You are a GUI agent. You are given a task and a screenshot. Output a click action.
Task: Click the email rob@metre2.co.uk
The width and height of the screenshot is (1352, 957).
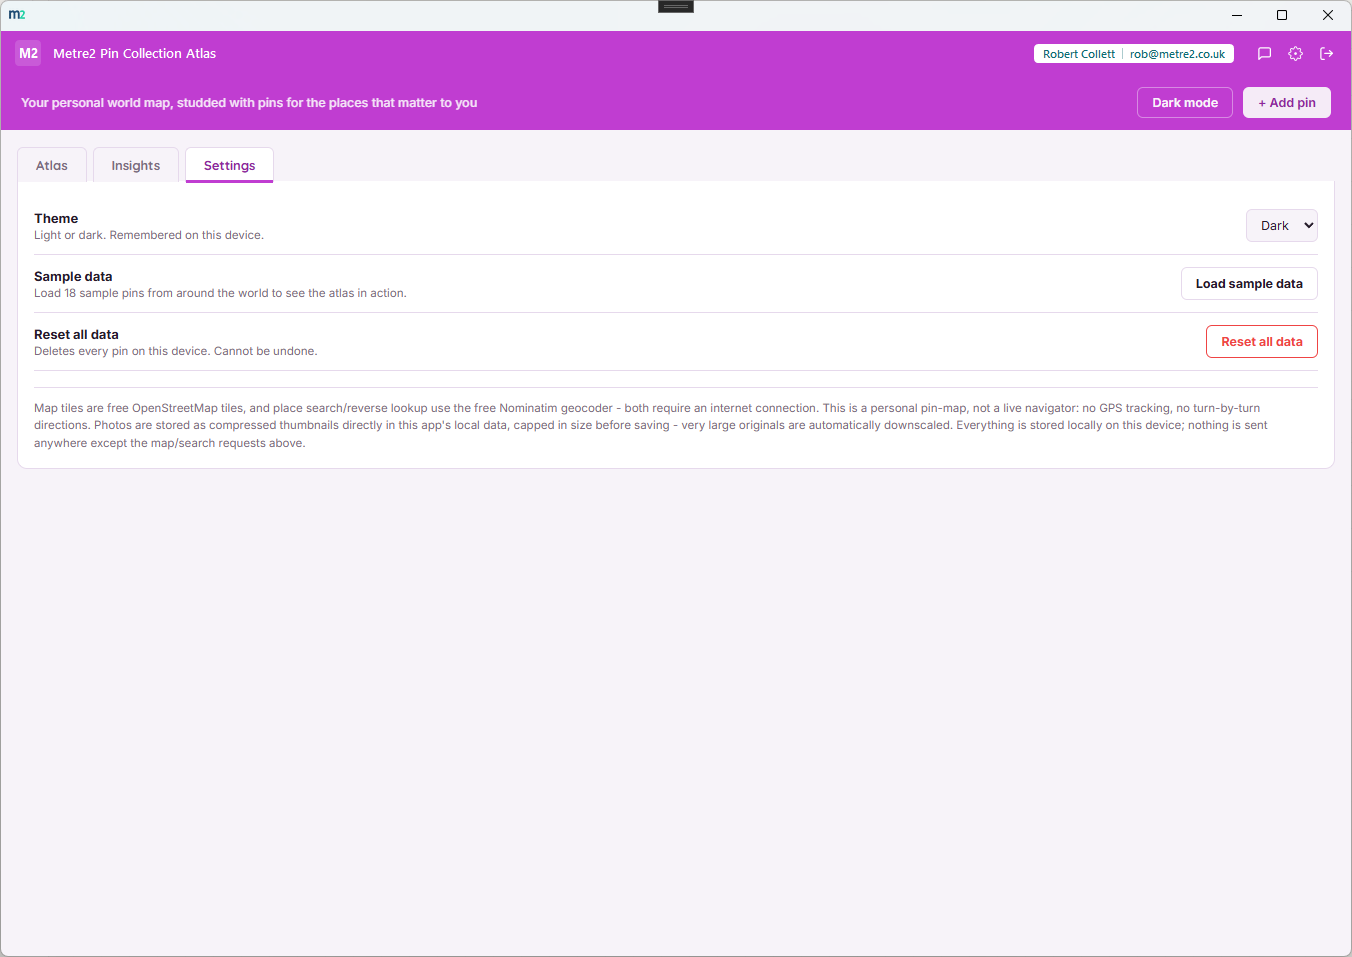(1177, 54)
